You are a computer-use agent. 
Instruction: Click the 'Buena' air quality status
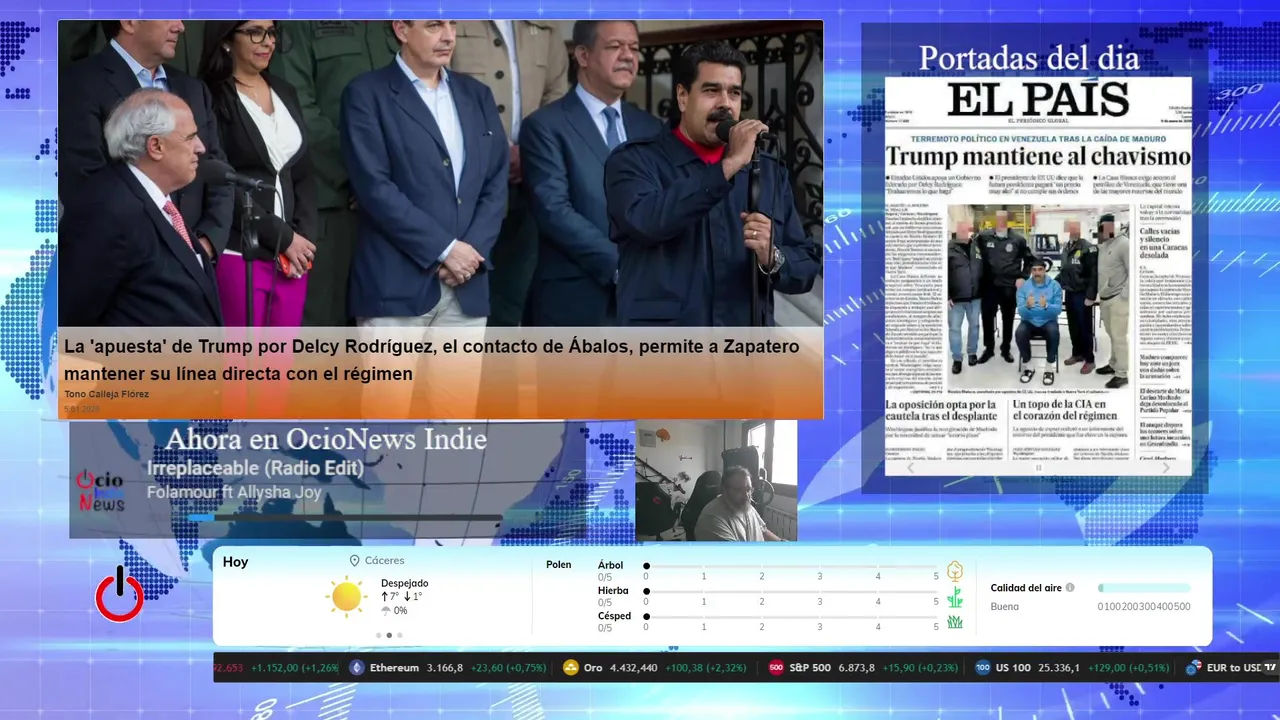[x=1005, y=606]
